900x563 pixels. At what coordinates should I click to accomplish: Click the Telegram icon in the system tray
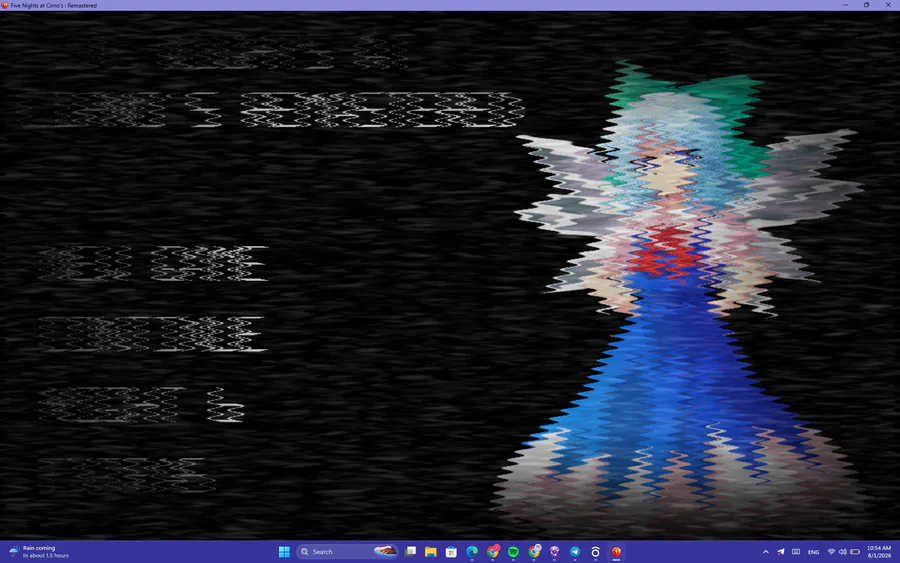781,552
